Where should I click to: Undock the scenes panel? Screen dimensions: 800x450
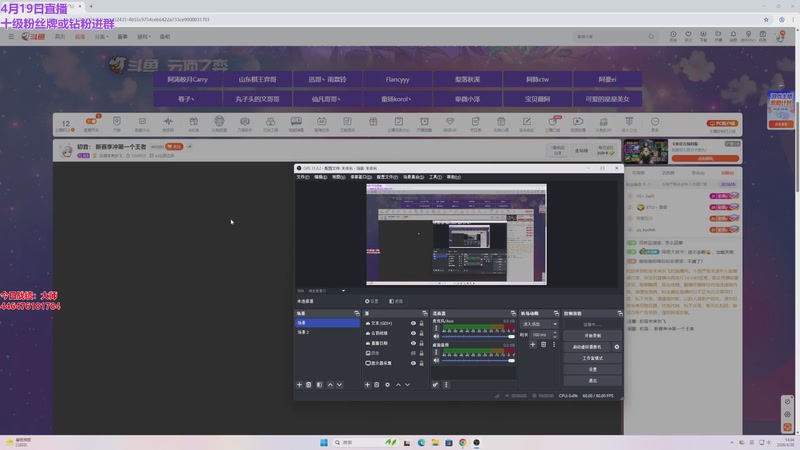click(357, 313)
